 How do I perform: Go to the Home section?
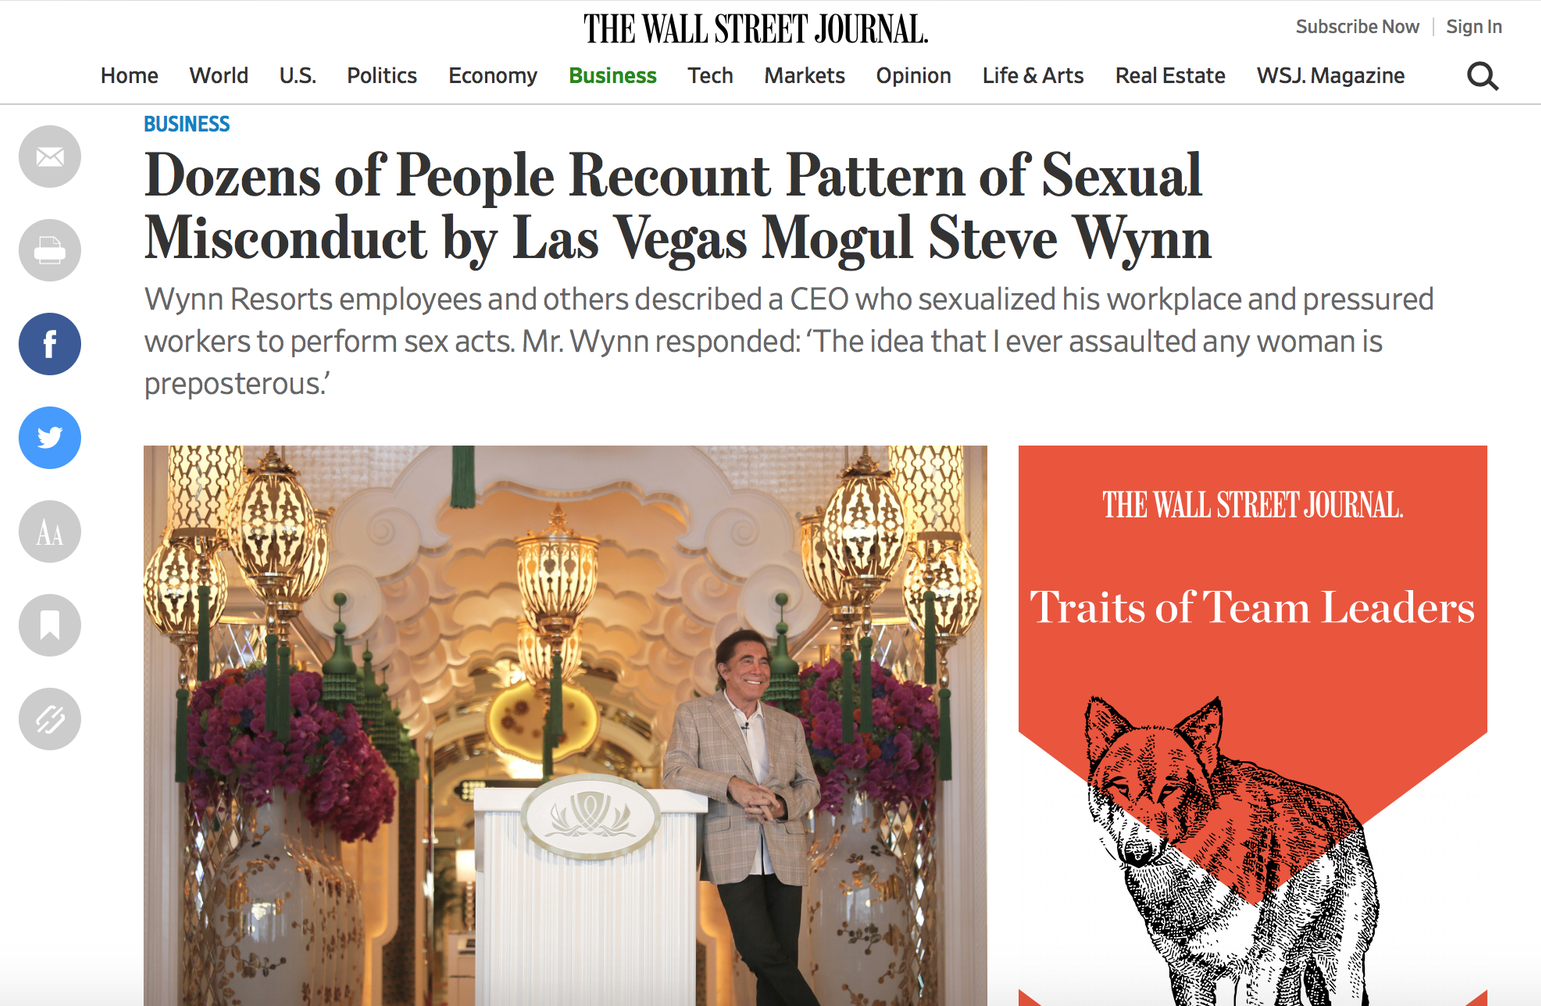coord(129,76)
